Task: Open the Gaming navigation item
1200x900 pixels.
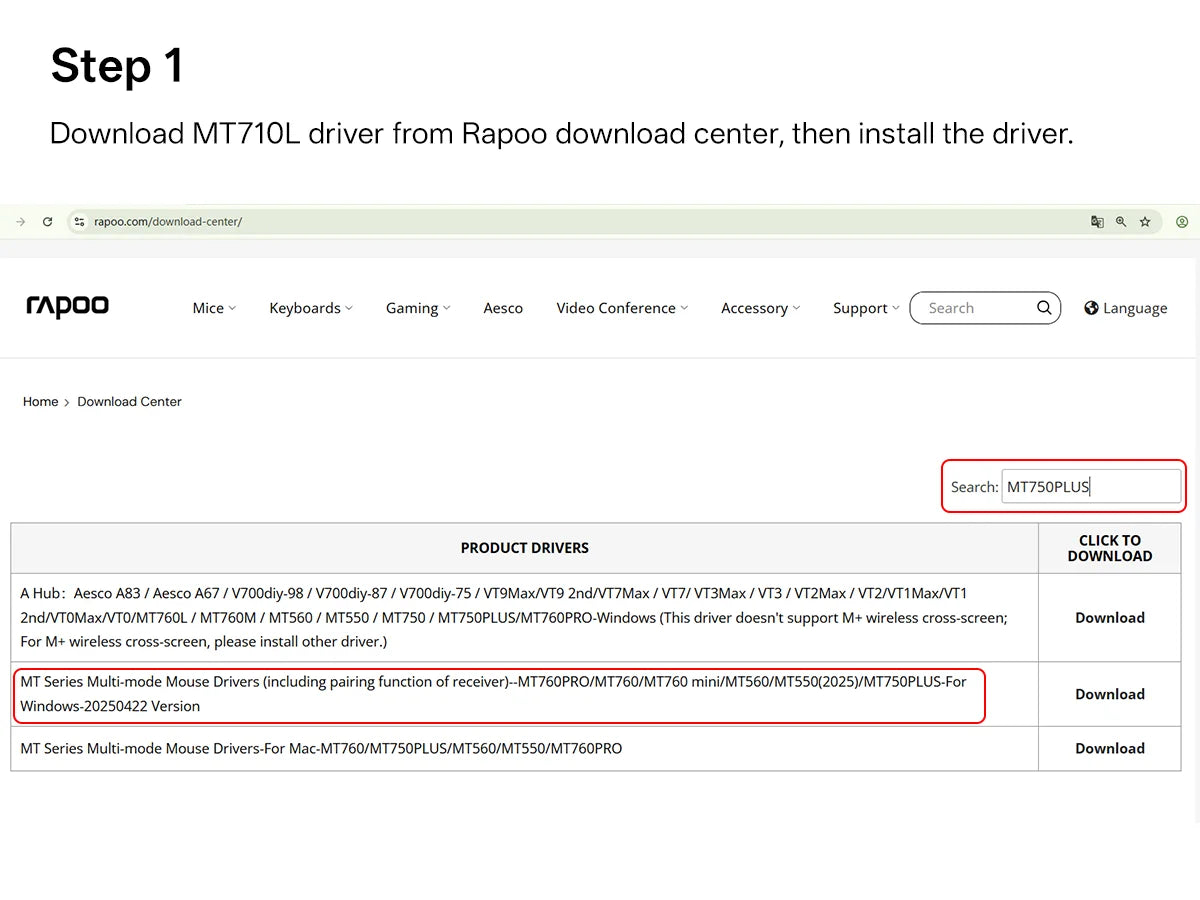Action: coord(412,308)
